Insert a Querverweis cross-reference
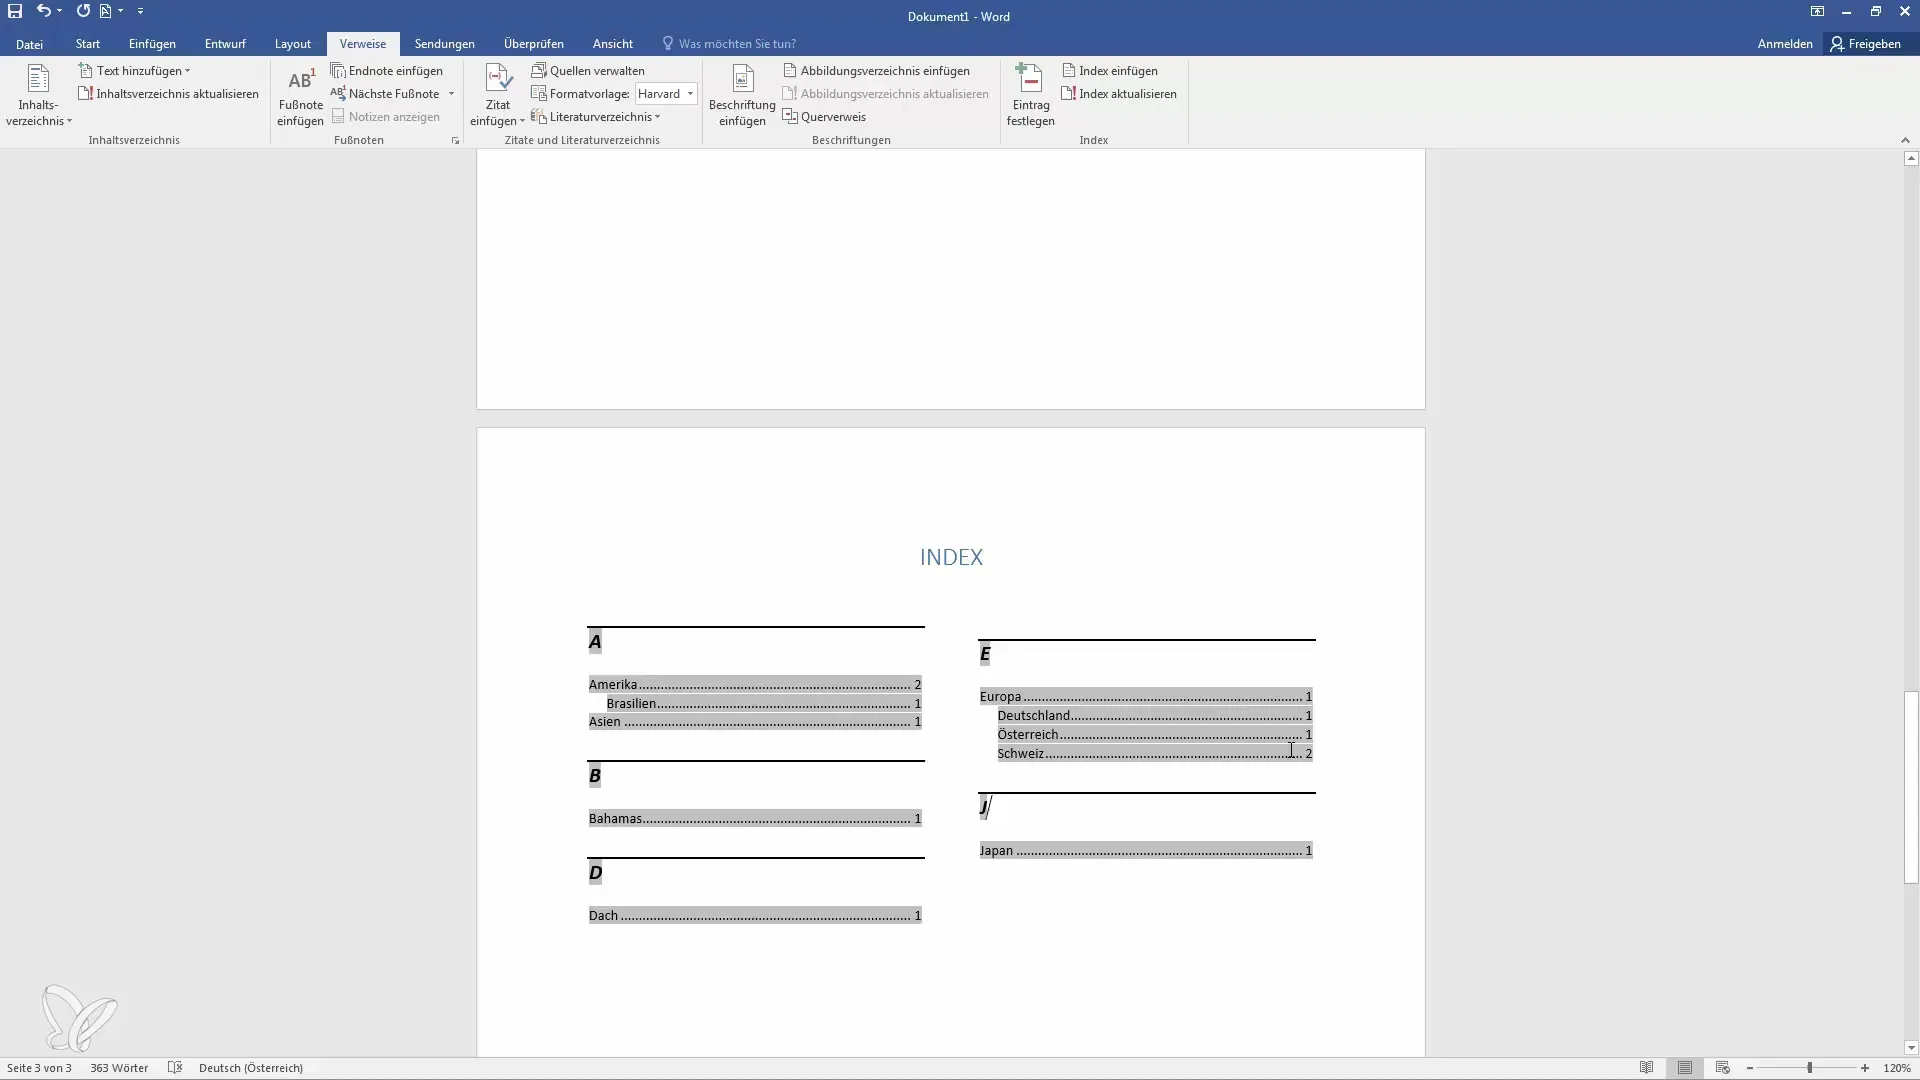1920x1080 pixels. click(x=824, y=117)
